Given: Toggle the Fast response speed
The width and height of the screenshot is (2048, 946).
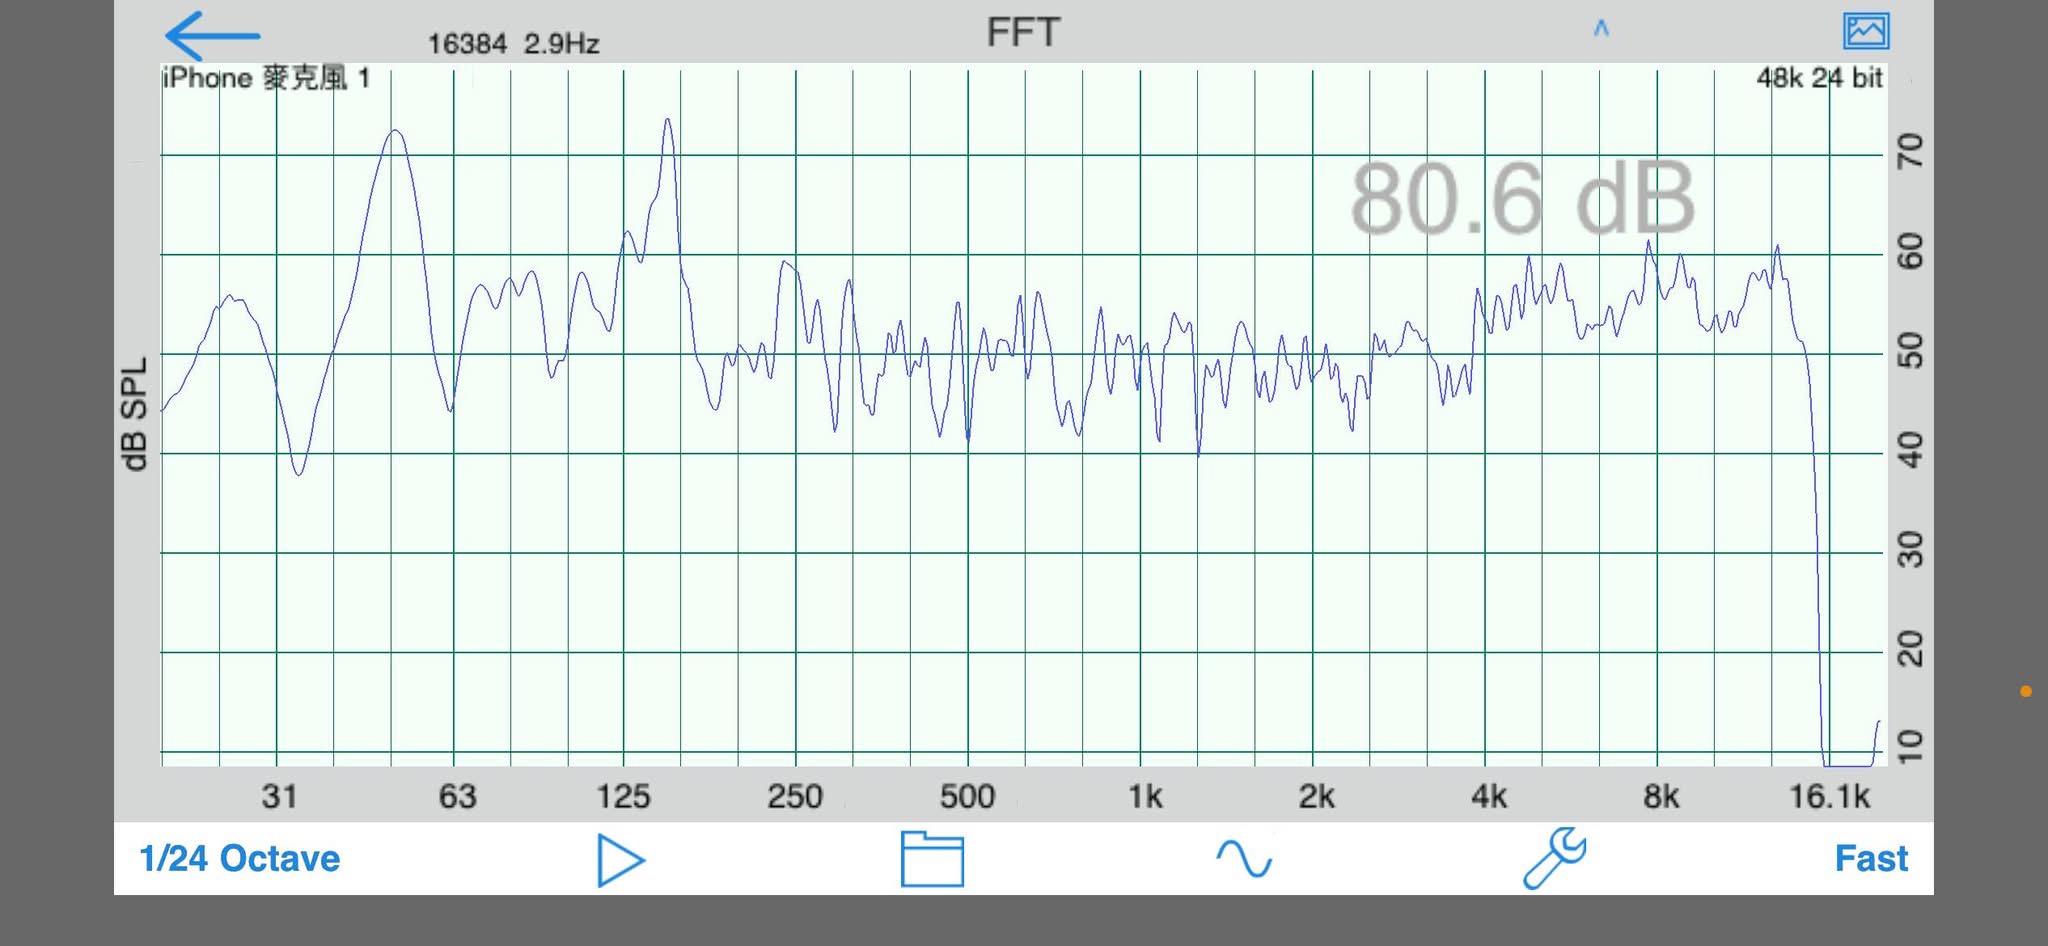Looking at the screenshot, I should tap(1870, 859).
